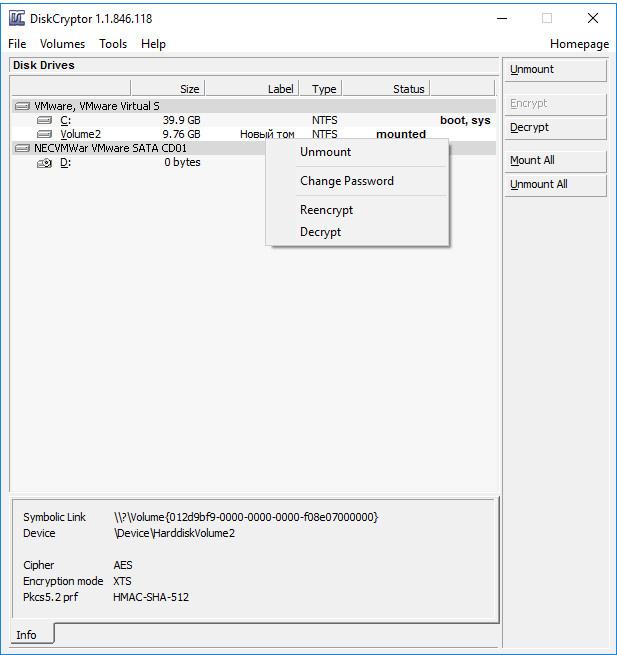Open the File menu
Image resolution: width=617 pixels, height=655 pixels.
pos(17,44)
